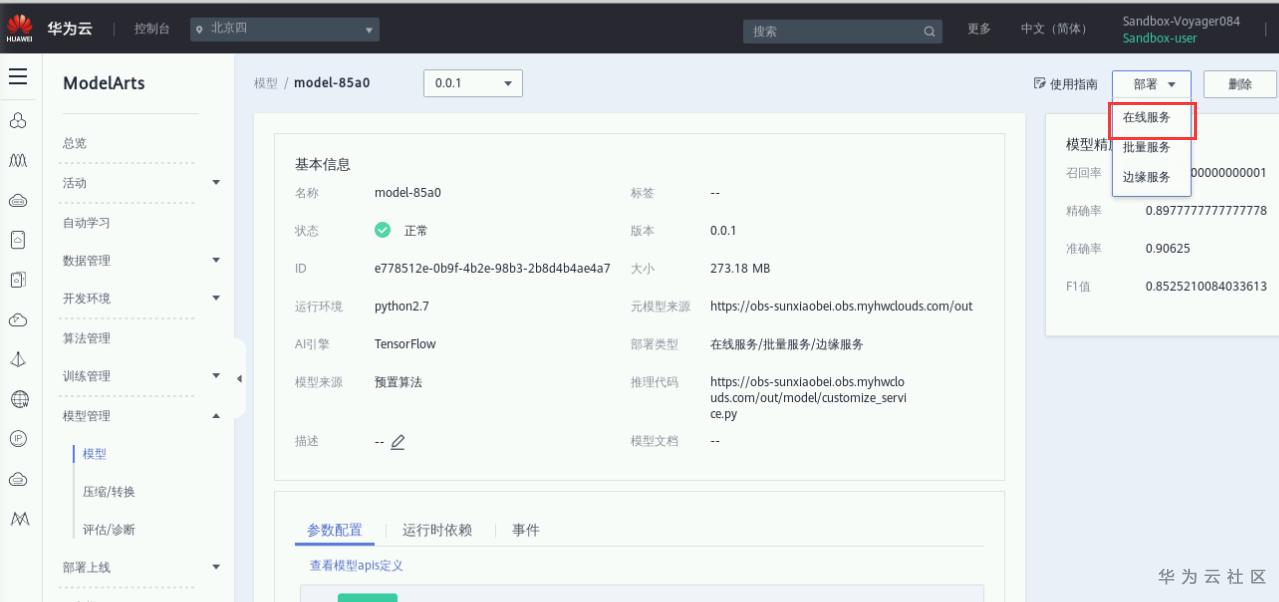Open 自动学习 in the sidebar

87,223
